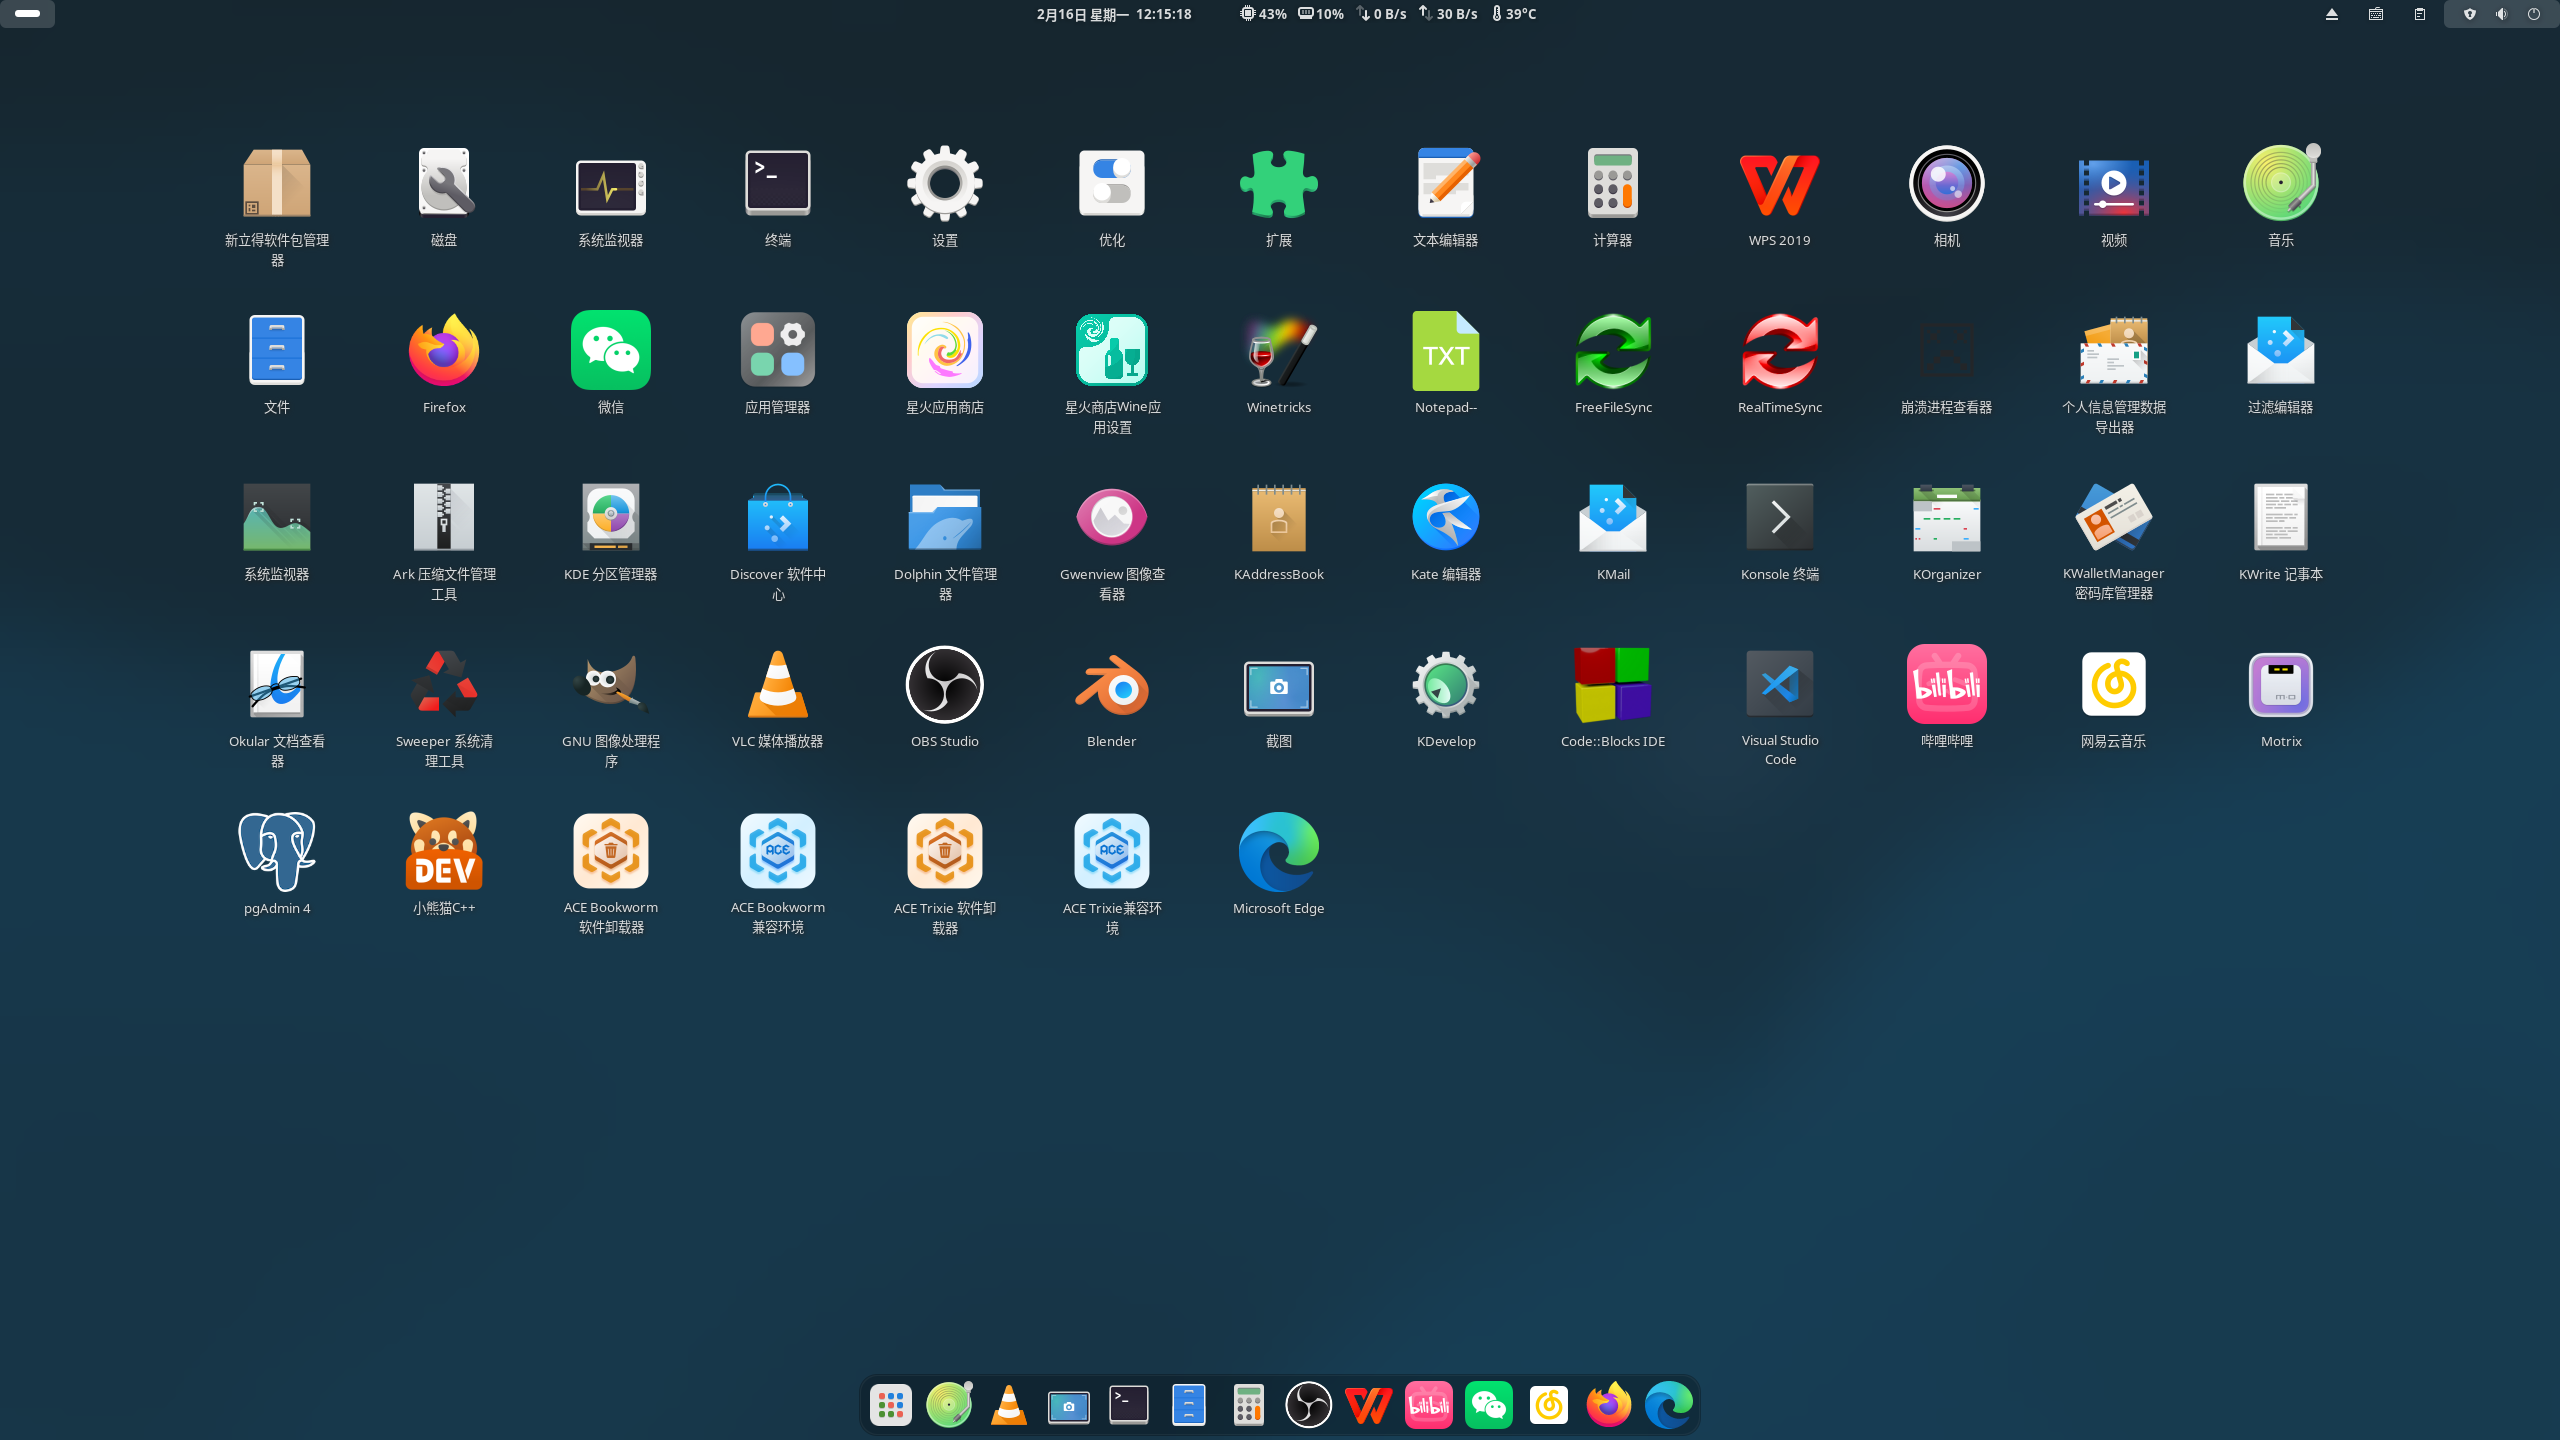Viewport: 2560px width, 1440px height.
Task: Open Code::Blocks IDE
Action: pyautogui.click(x=1613, y=684)
